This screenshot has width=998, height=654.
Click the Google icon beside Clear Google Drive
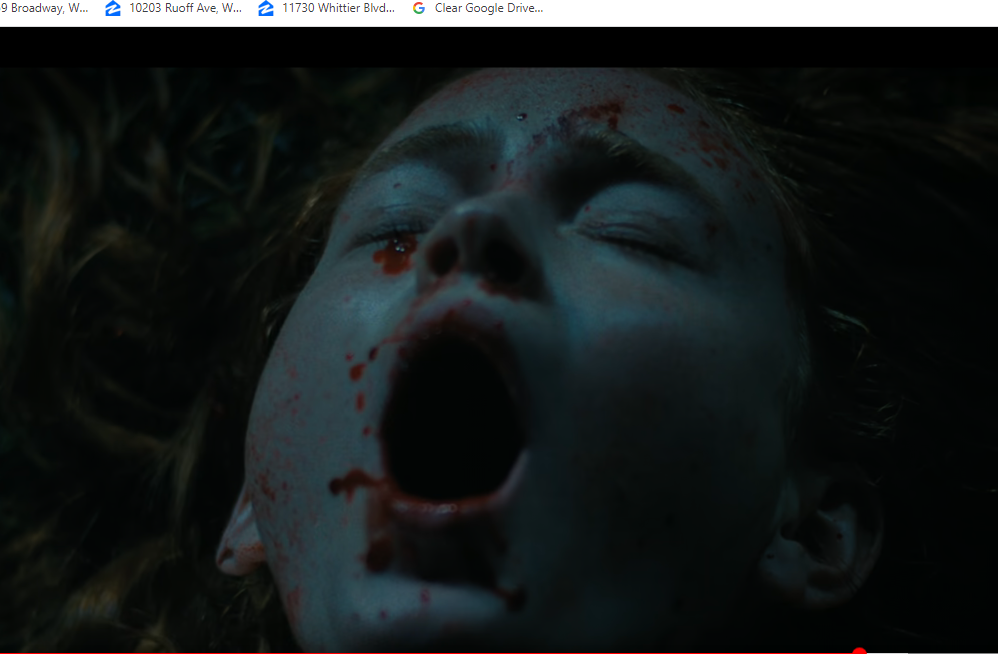pyautogui.click(x=419, y=8)
